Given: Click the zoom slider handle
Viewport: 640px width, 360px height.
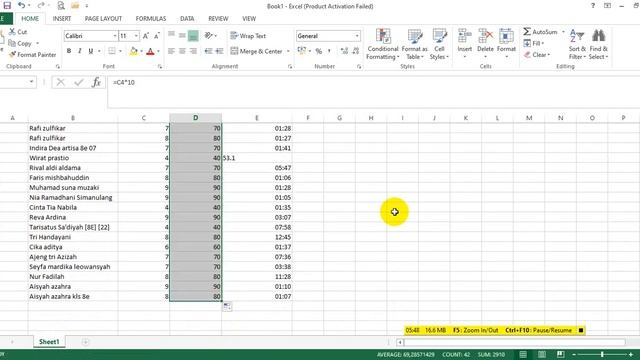Looking at the screenshot, I should click(x=602, y=354).
